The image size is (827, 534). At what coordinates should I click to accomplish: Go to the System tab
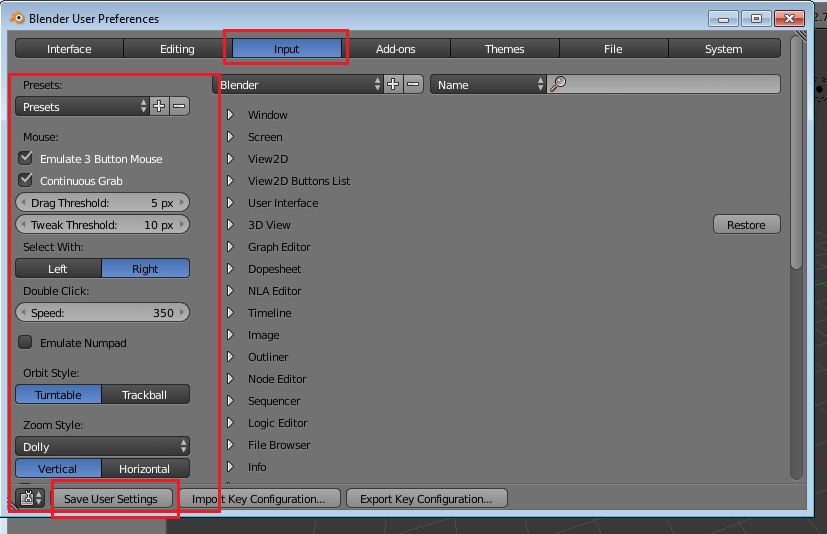click(724, 49)
